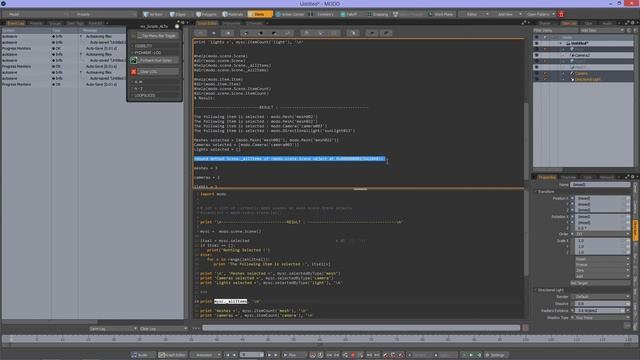Click the red icon right of command input
This screenshot has width=640, height=360.
(525, 327)
